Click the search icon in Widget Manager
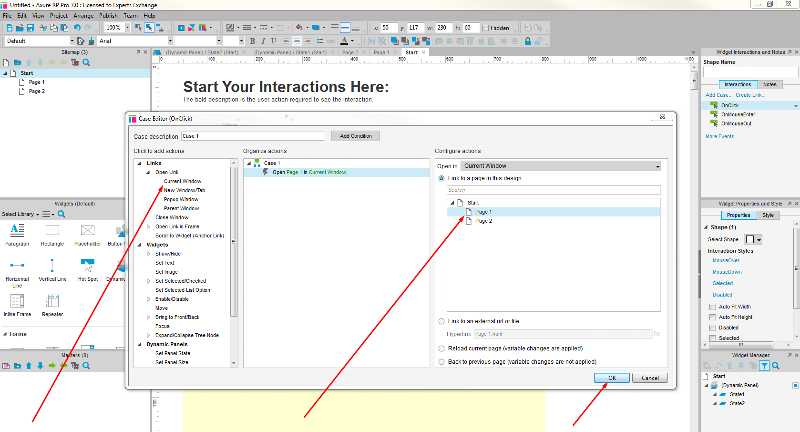 (776, 366)
